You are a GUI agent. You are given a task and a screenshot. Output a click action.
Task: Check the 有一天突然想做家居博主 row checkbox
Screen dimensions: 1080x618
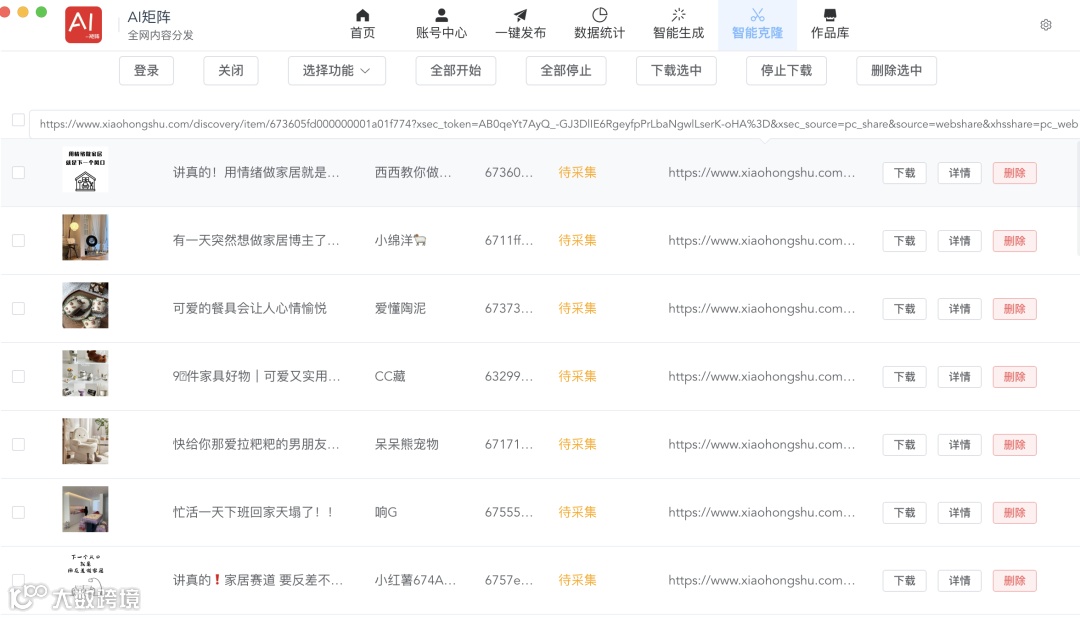(19, 240)
